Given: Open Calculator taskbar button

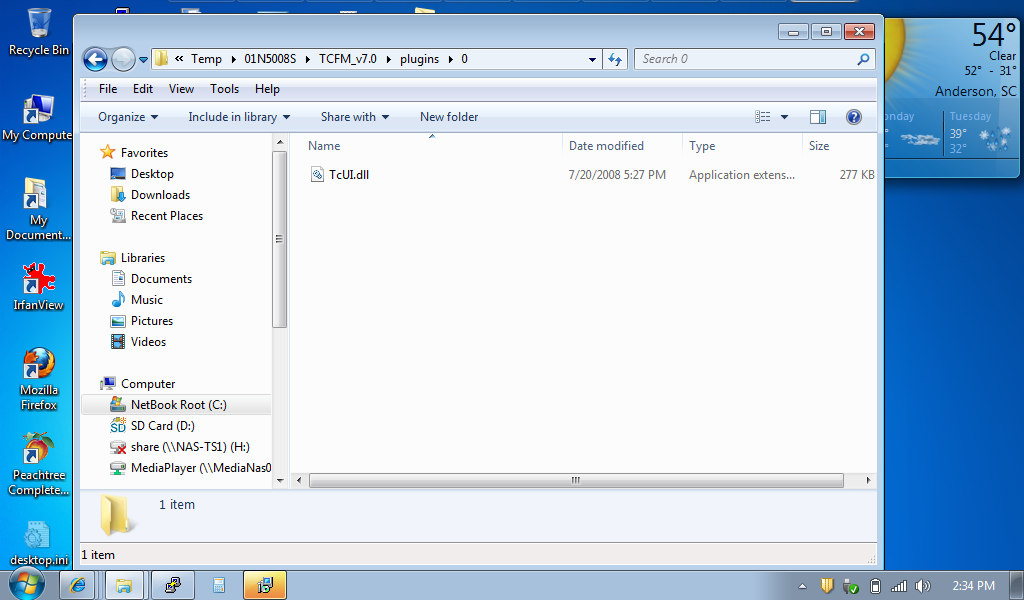Looking at the screenshot, I should coord(219,586).
